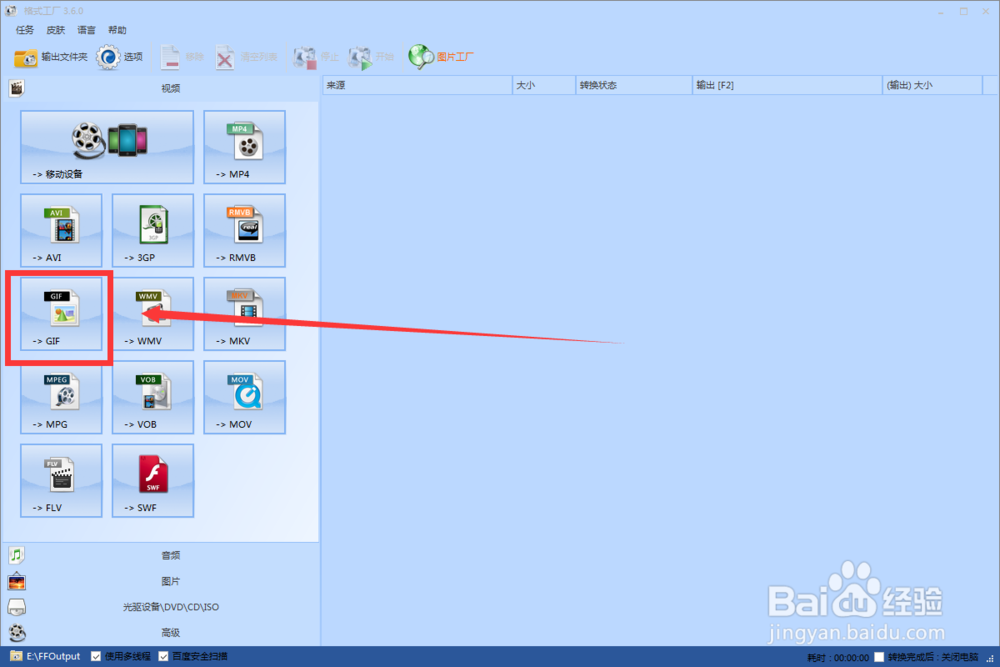Screen dimensions: 1000x667
Task: Open the output folder toolbar button
Action: tap(50, 57)
